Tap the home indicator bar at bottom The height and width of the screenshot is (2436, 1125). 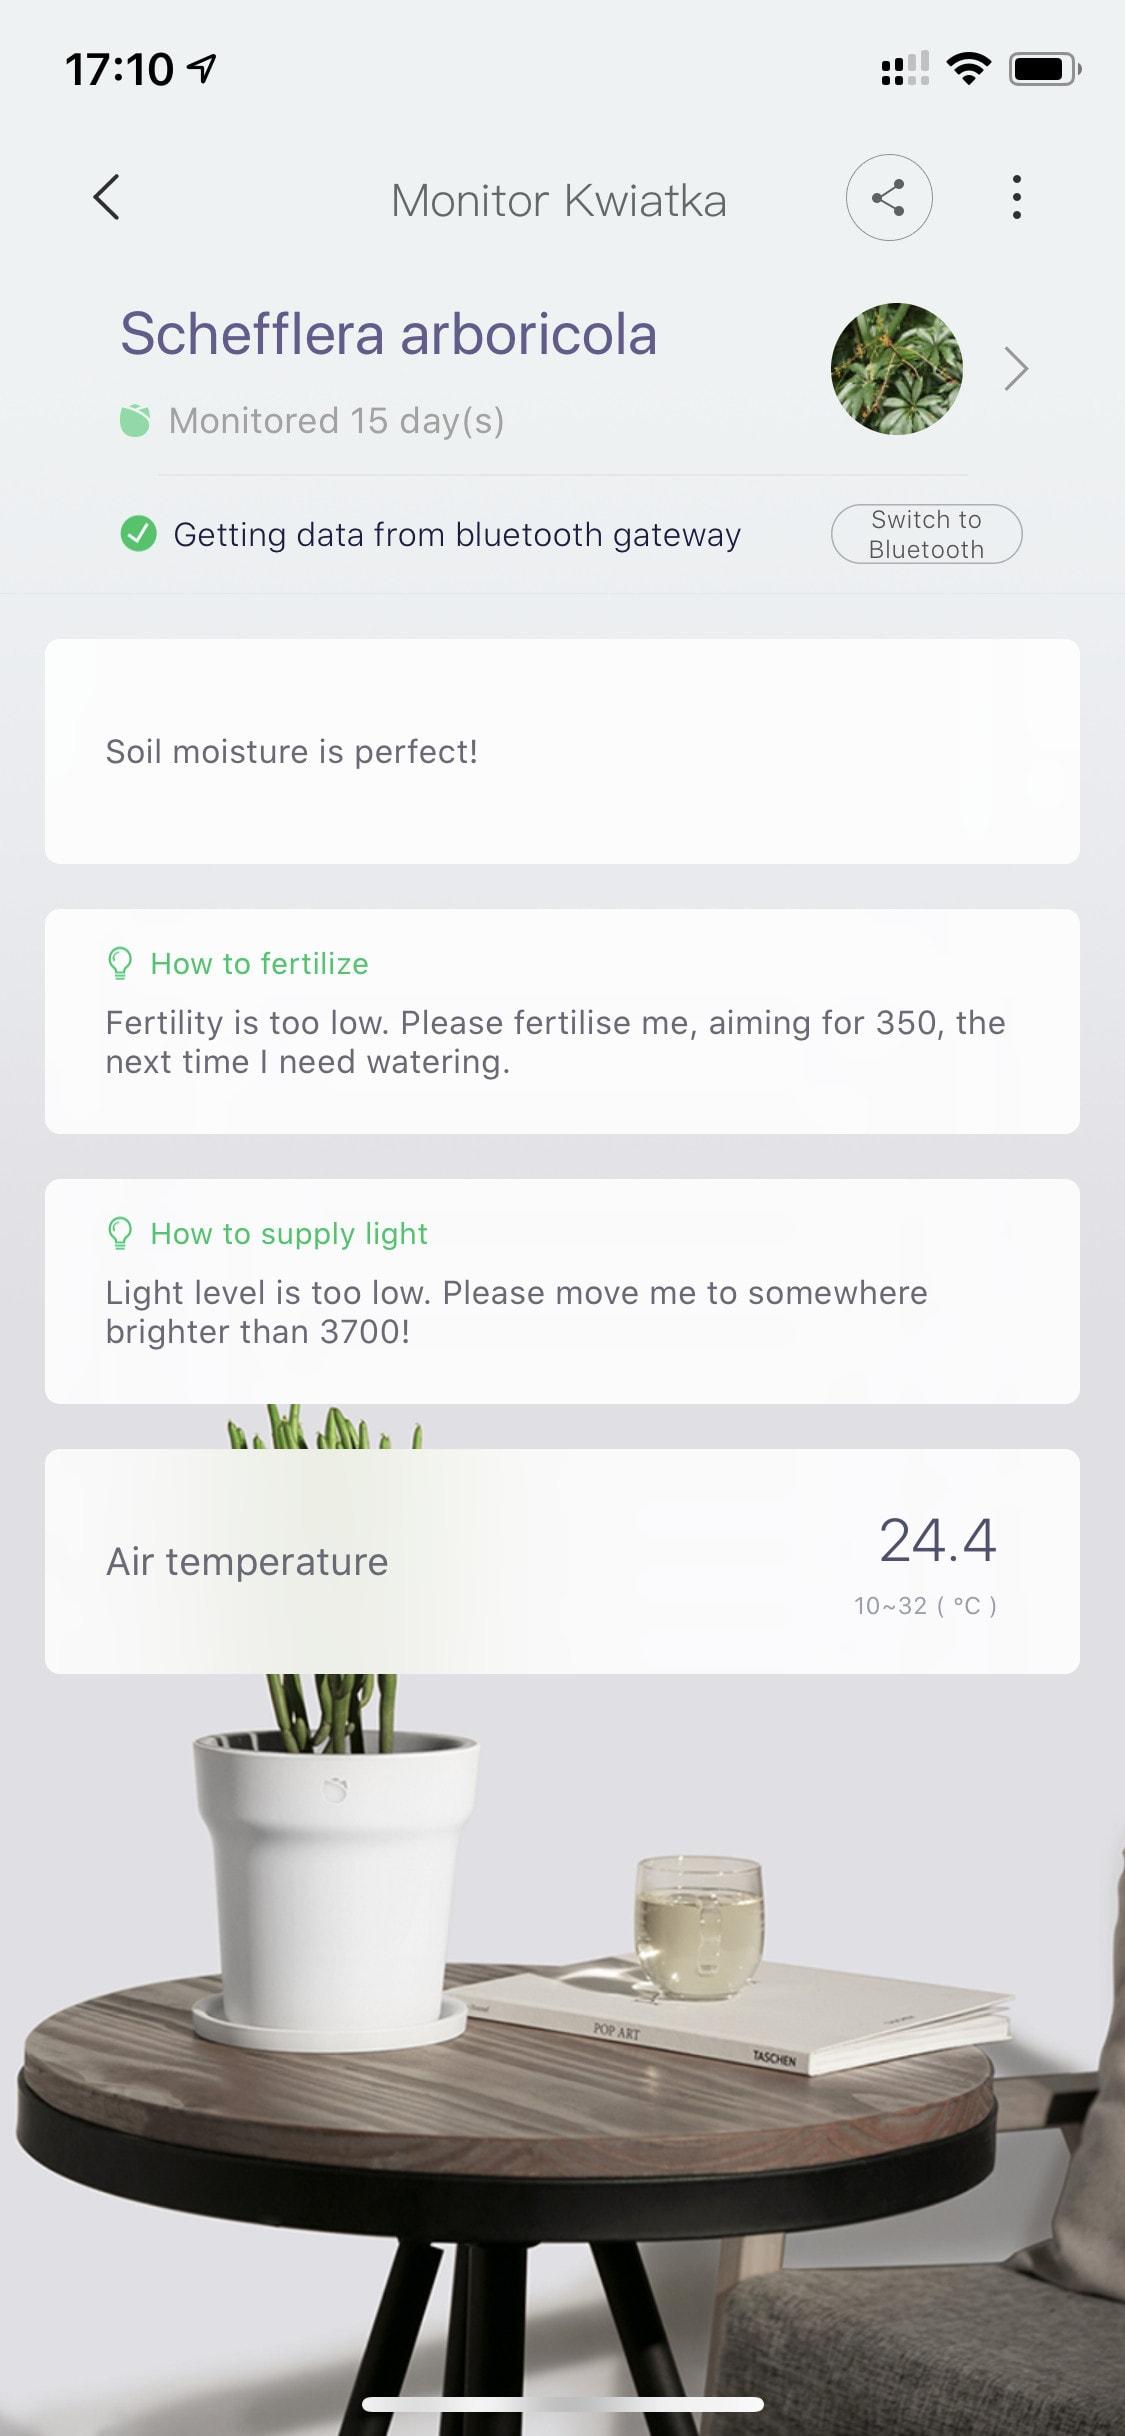(x=562, y=2404)
